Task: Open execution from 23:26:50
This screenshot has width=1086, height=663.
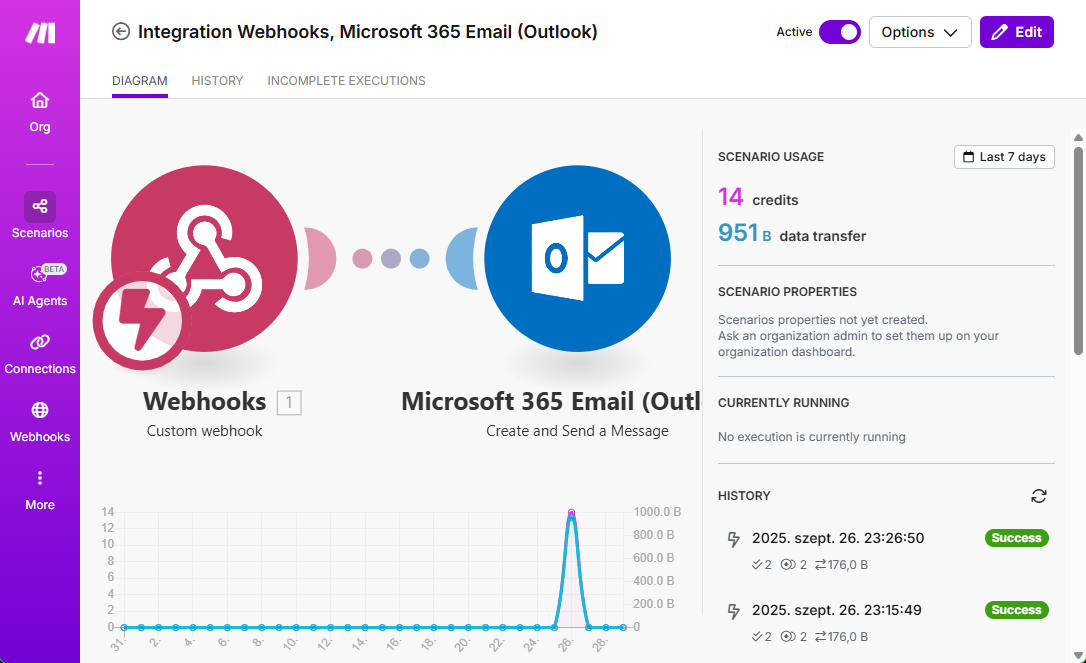Action: click(x=838, y=538)
